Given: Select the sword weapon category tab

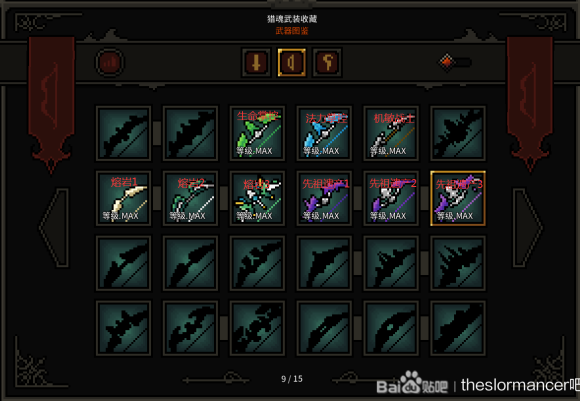Looking at the screenshot, I should (x=256, y=62).
